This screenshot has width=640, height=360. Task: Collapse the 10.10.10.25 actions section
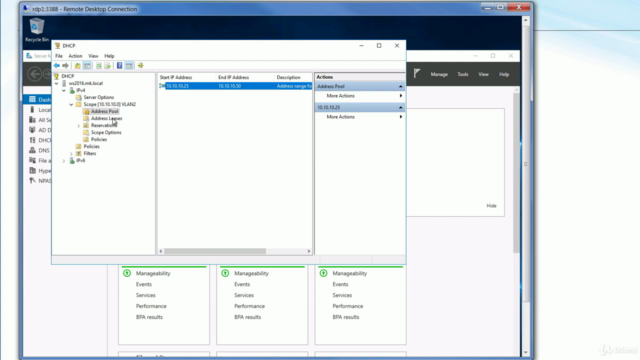tap(400, 107)
